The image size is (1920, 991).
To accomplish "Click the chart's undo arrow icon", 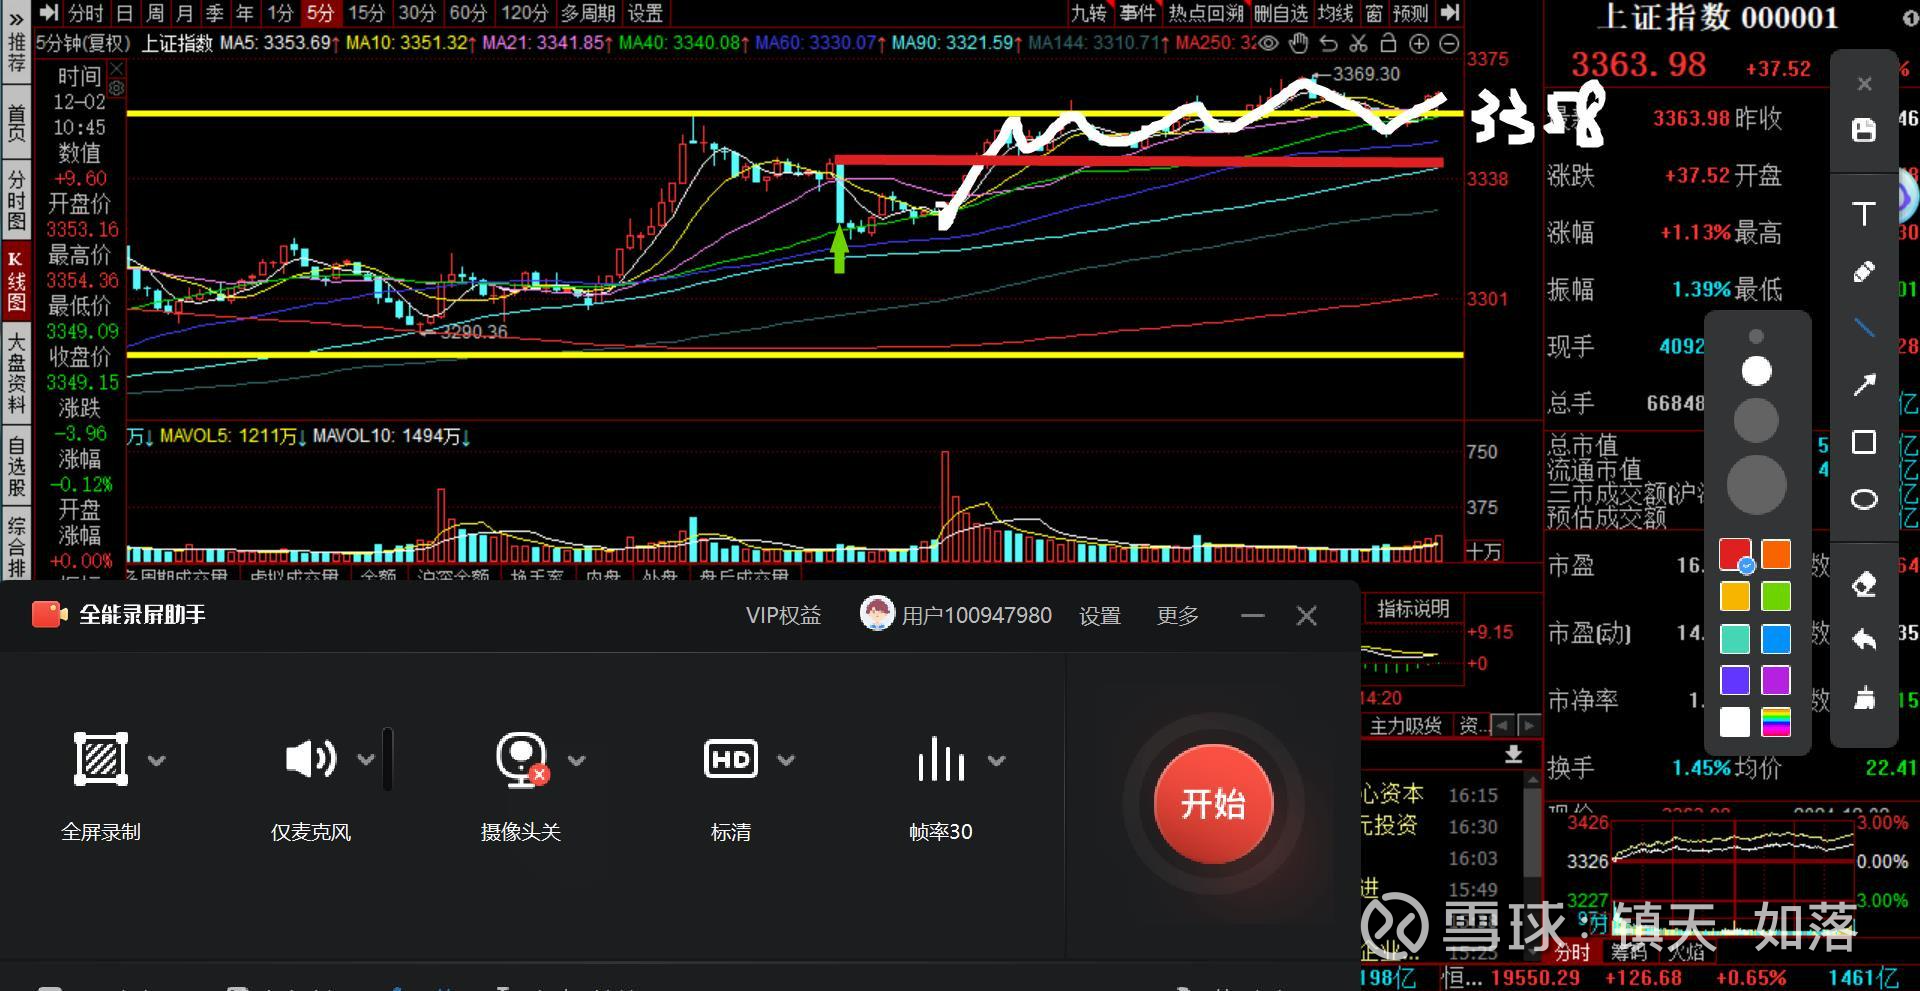I will click(x=1328, y=43).
